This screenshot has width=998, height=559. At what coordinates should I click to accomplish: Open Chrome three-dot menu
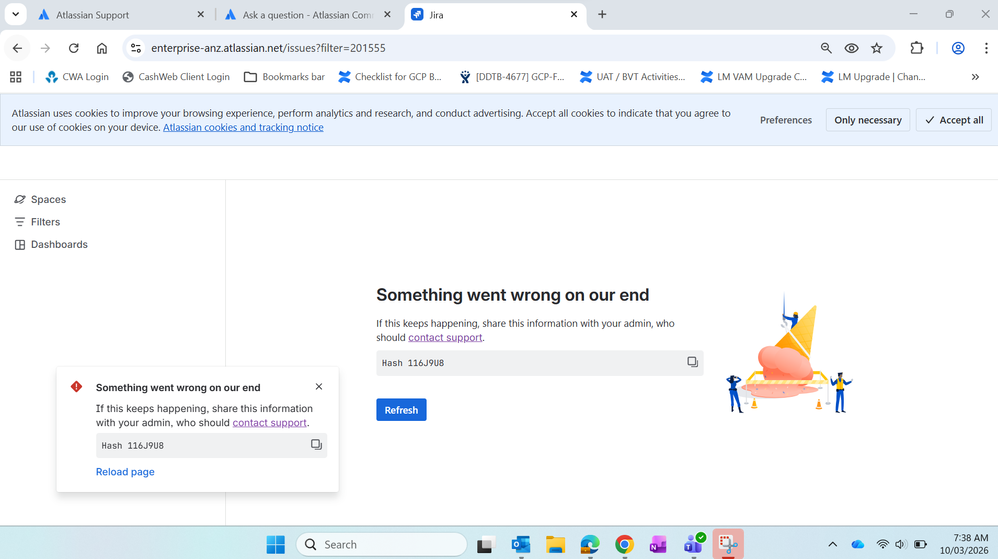pyautogui.click(x=986, y=48)
